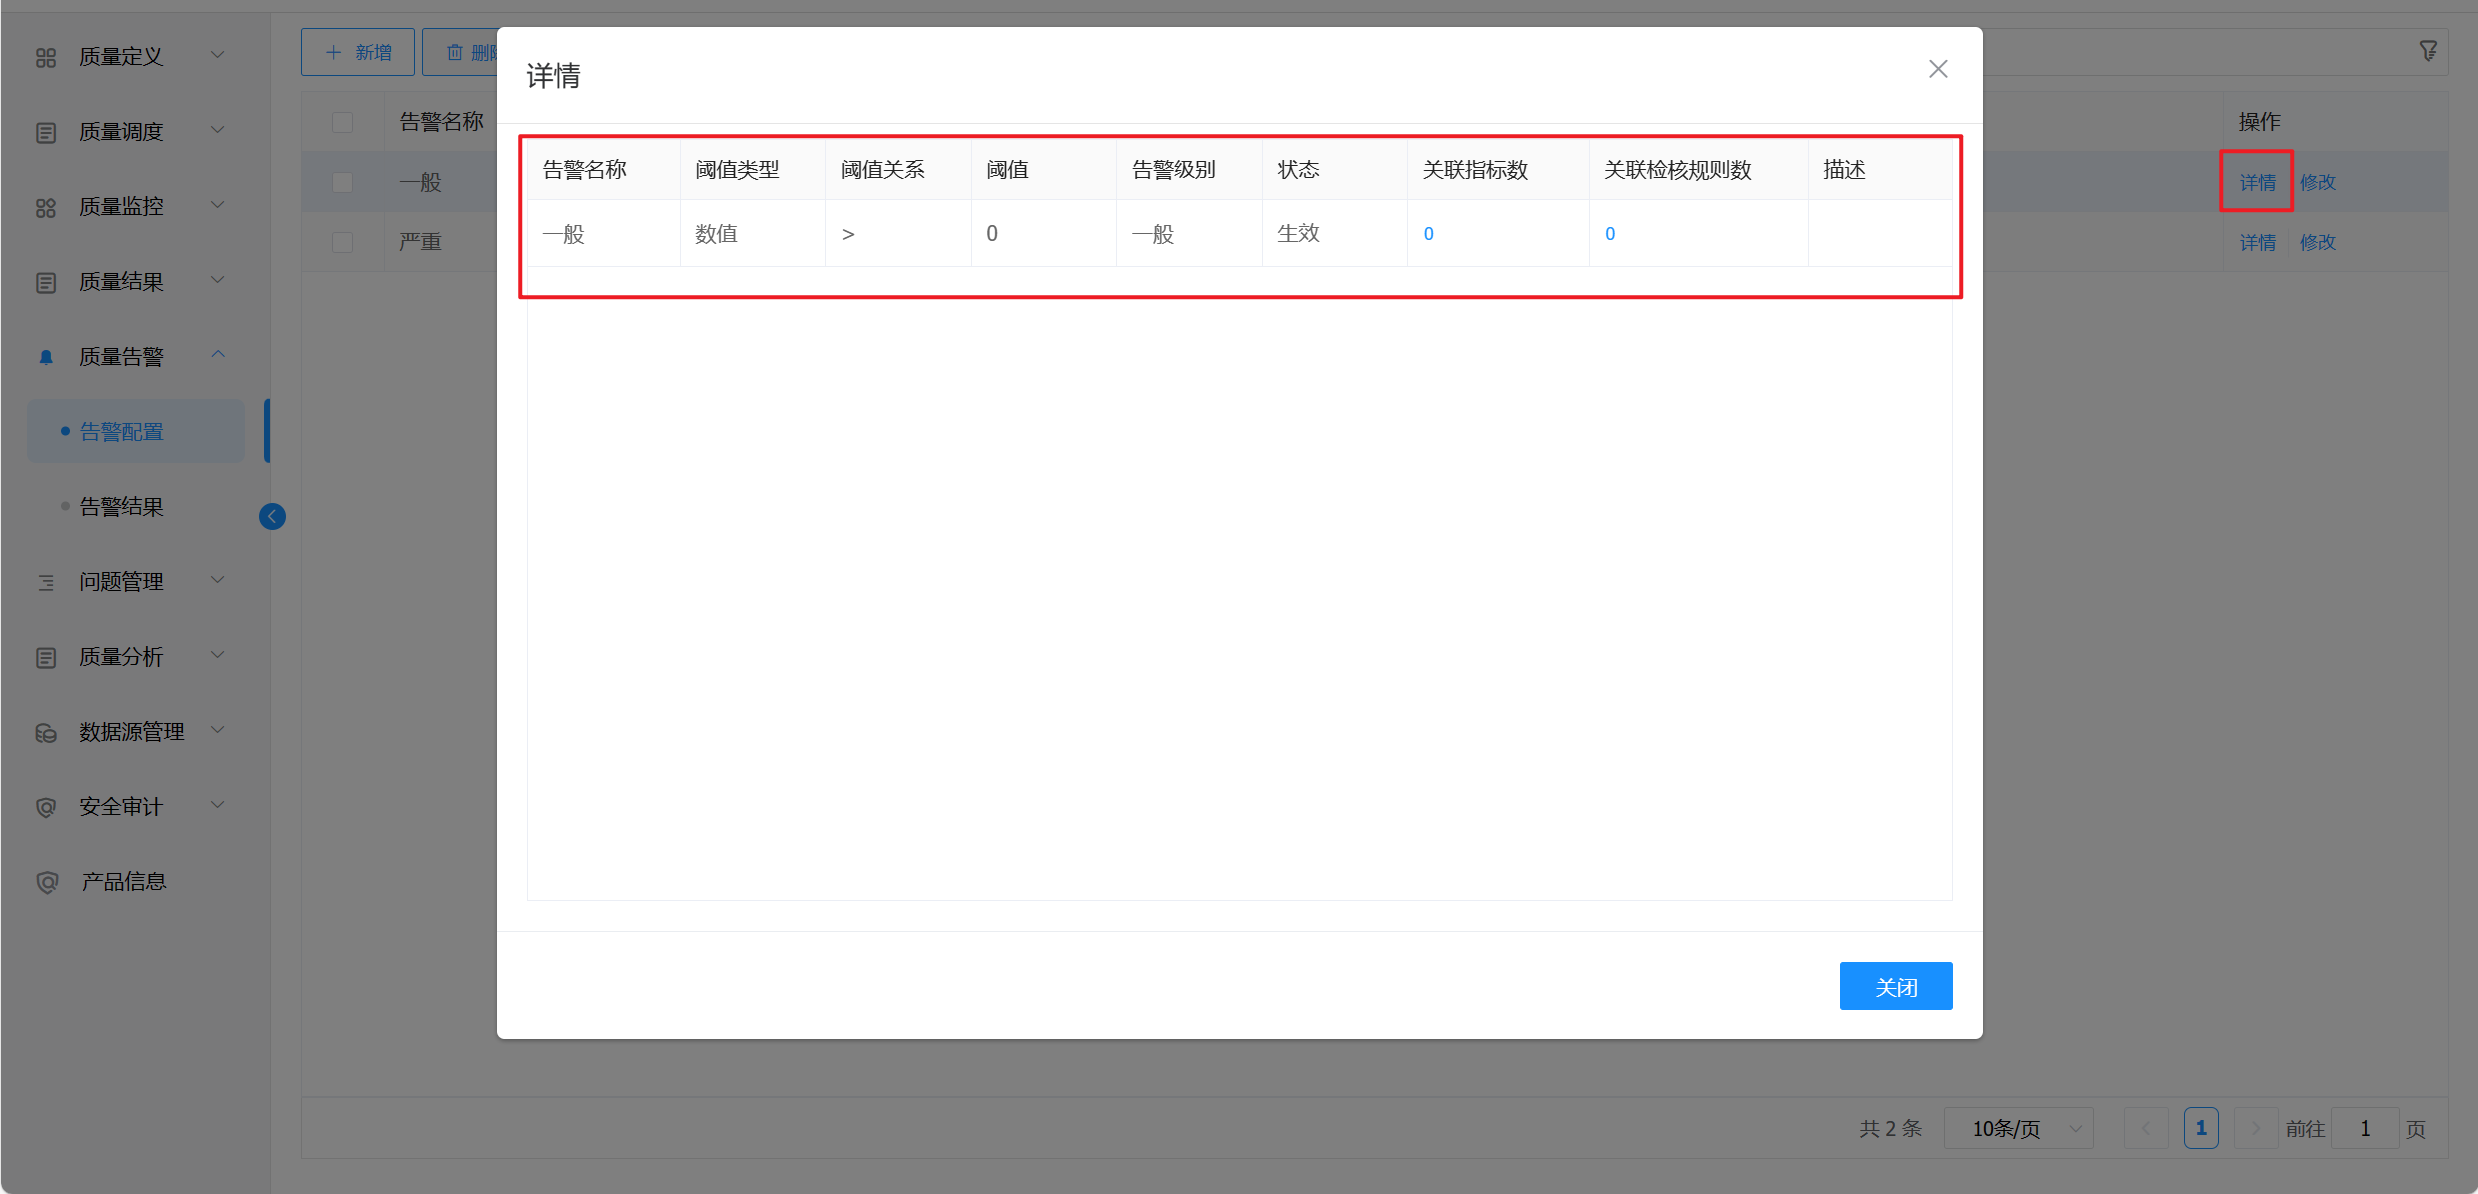Open the 告警结果 submenu item
This screenshot has height=1194, width=2478.
121,507
